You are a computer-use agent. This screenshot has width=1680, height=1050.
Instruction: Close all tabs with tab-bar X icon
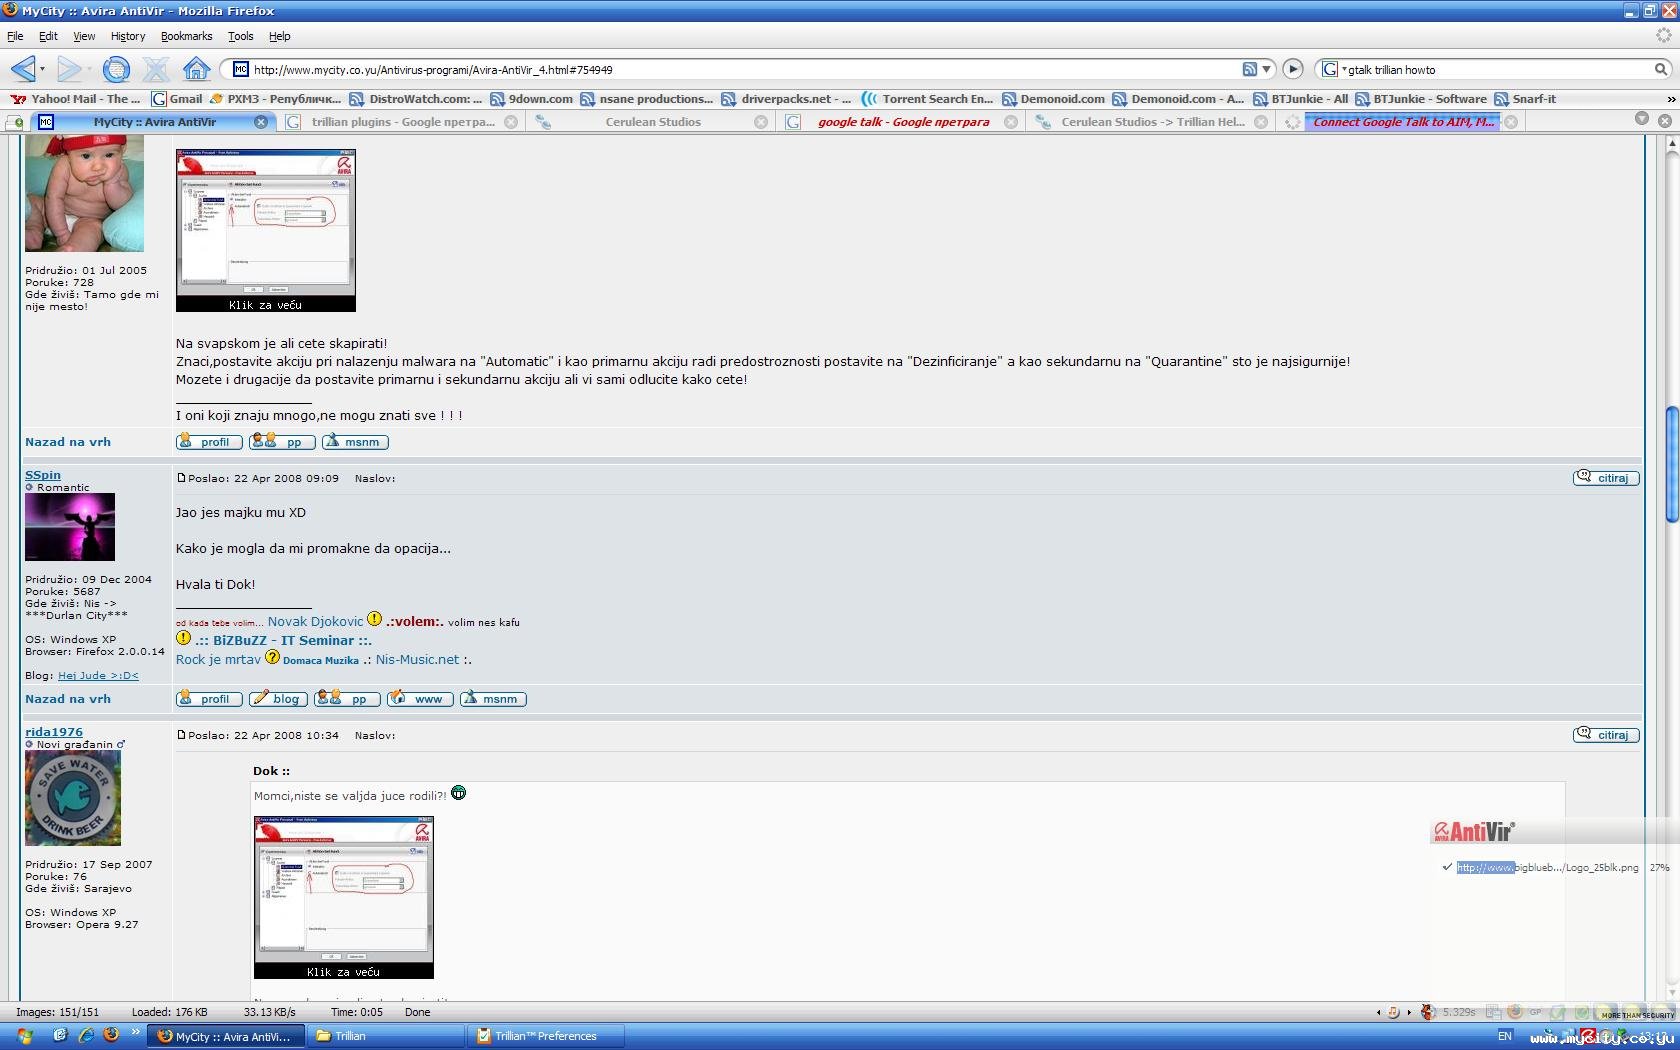pos(1665,120)
